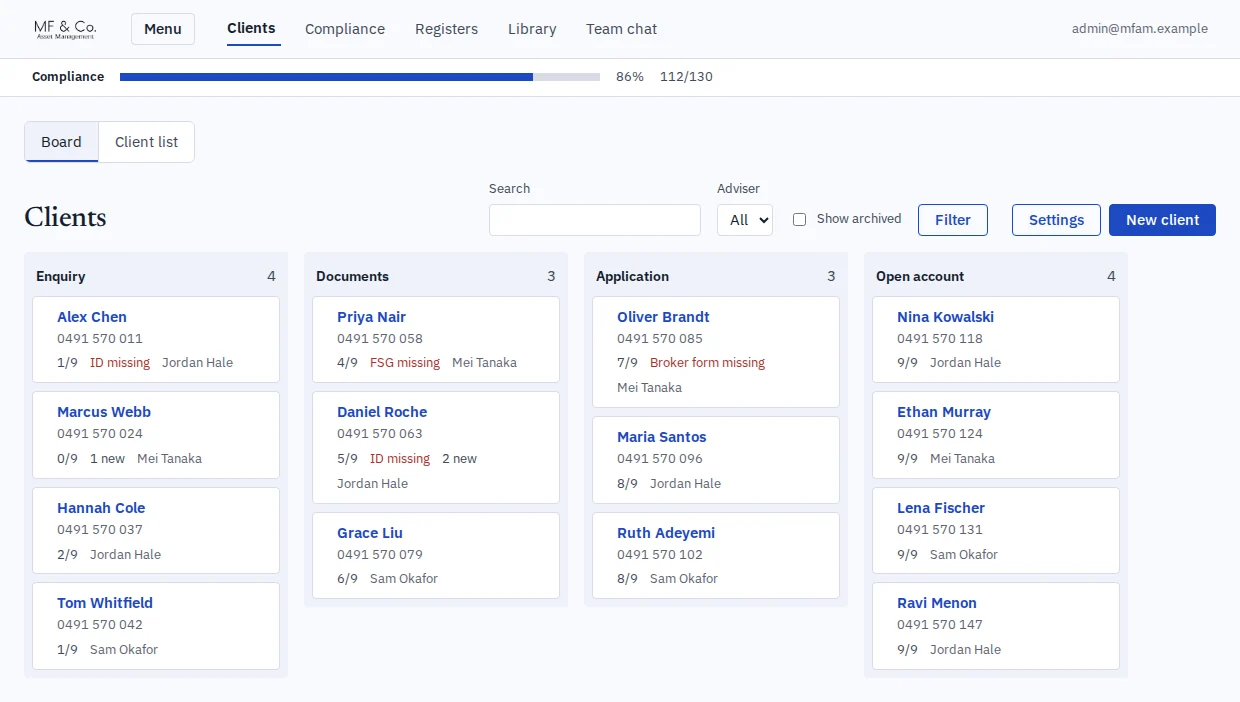Click phone number 0491 570 147

[x=940, y=625]
